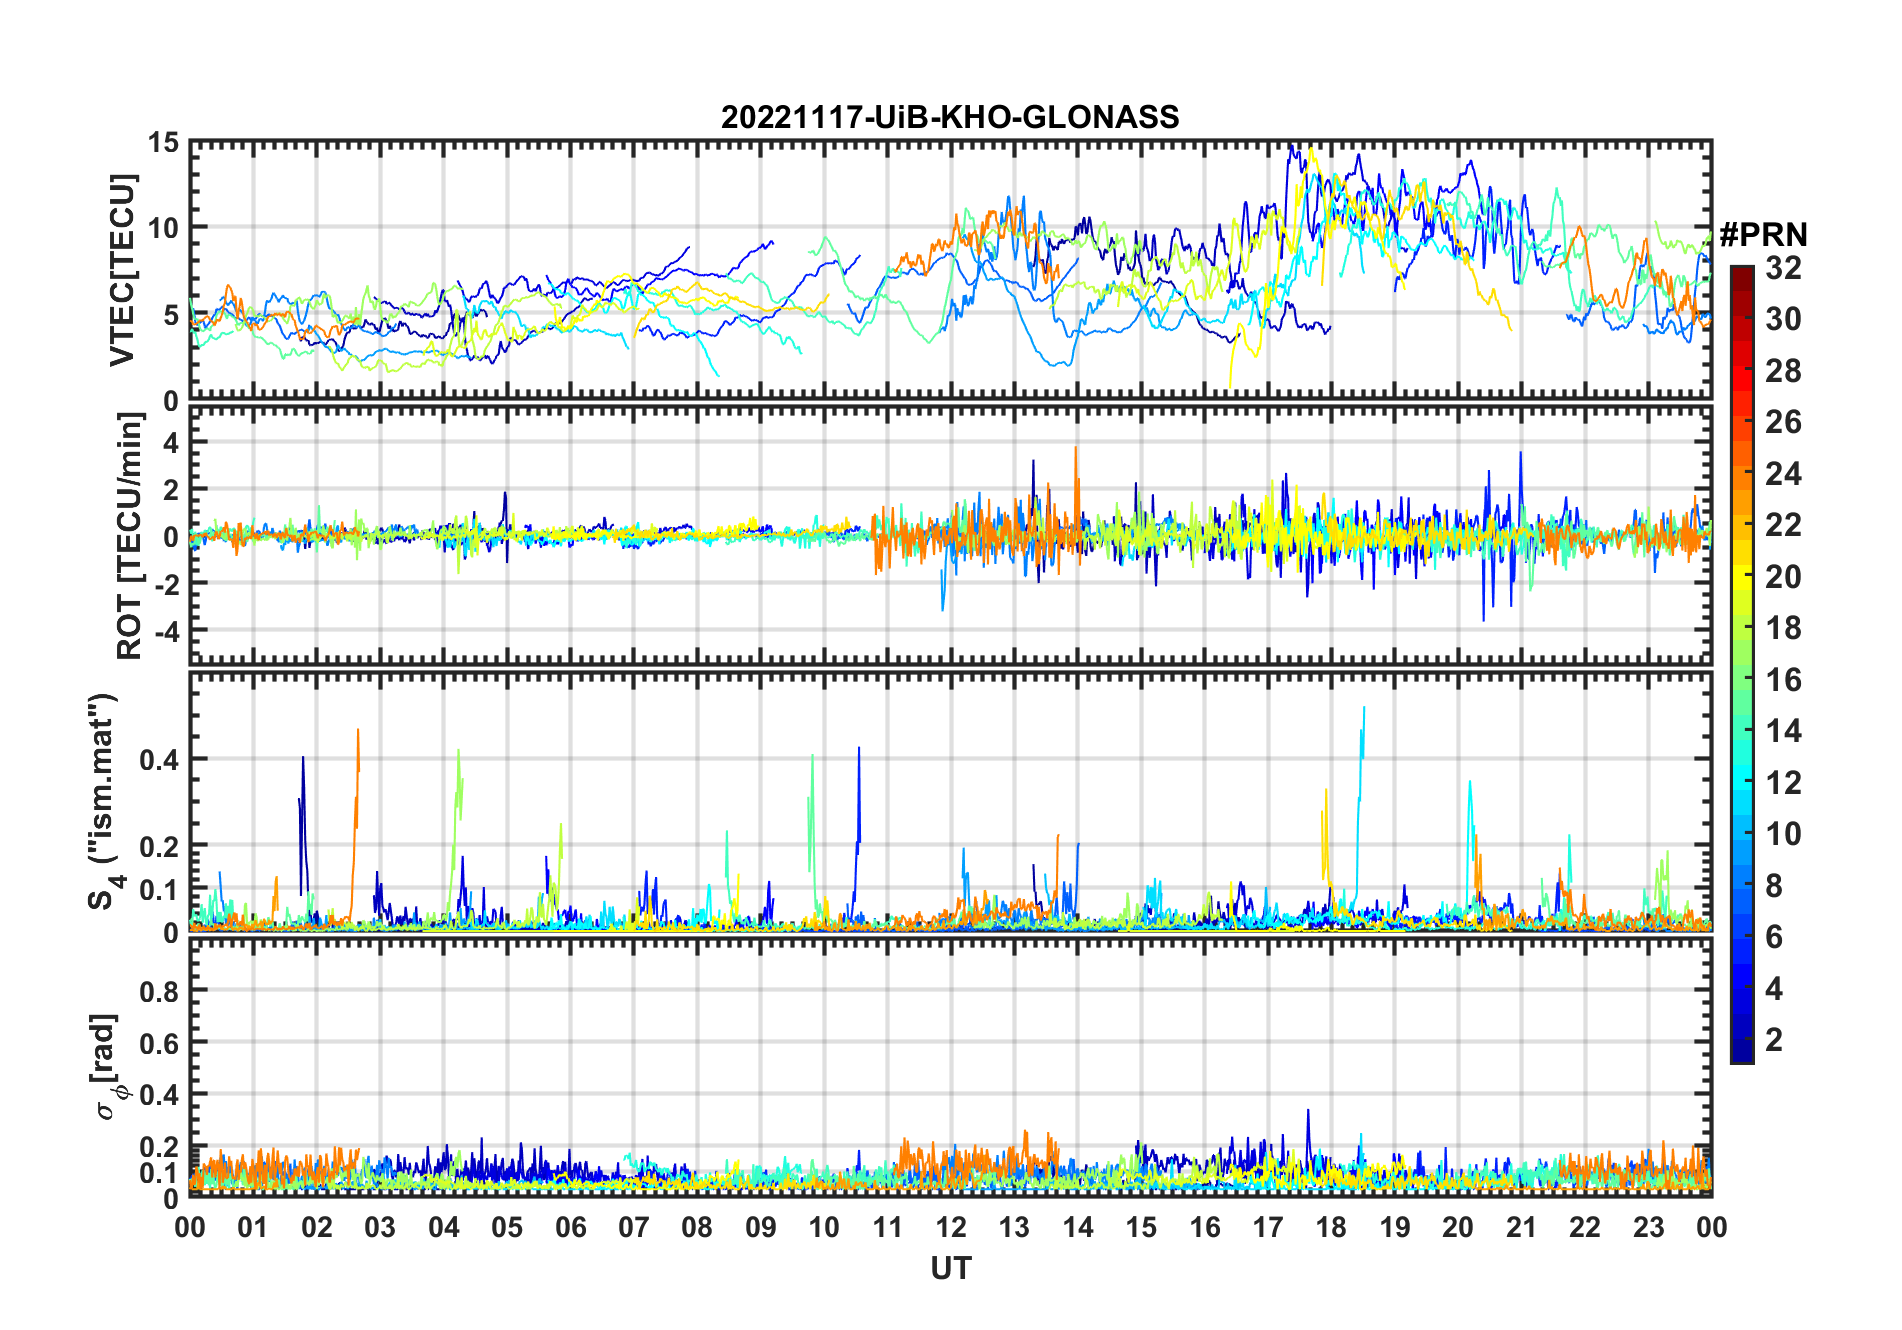Screen dimensions: 1902x1330
Task: Click the plot title 20221117-UiB-KHO-GLONASS
Action: [x=950, y=118]
